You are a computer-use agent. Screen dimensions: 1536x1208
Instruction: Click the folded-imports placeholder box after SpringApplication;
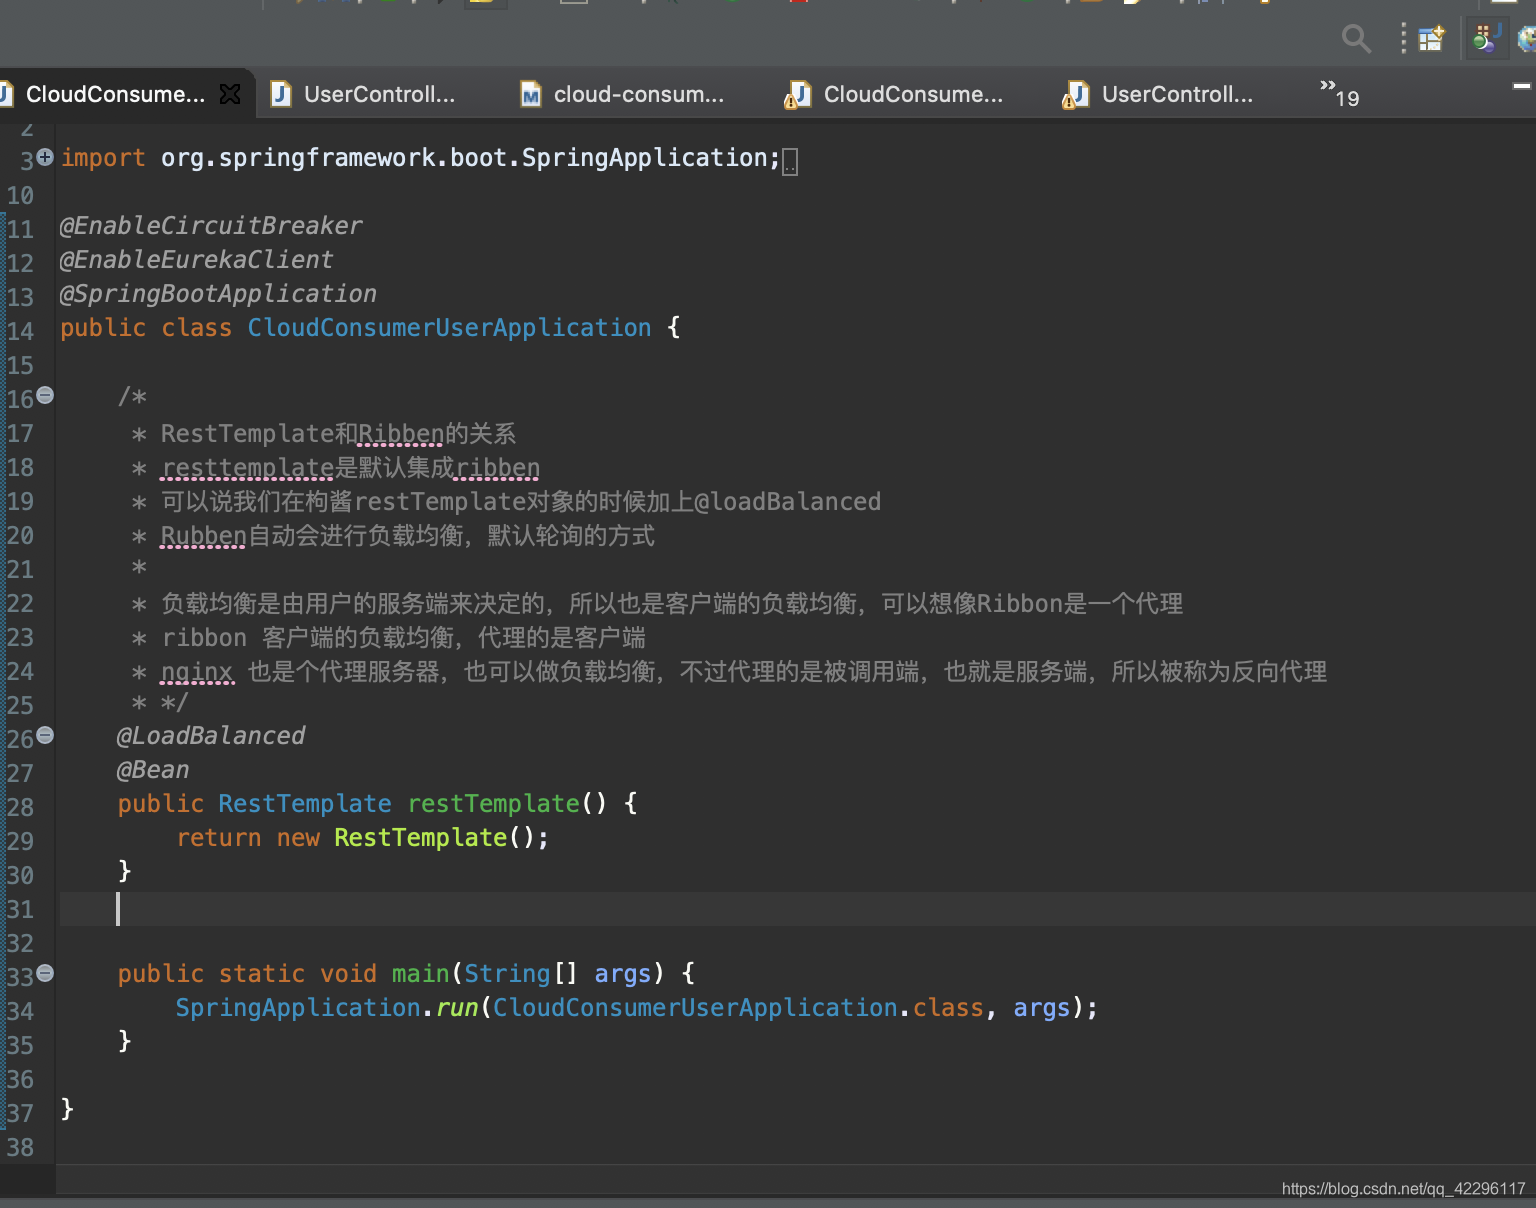click(x=790, y=161)
